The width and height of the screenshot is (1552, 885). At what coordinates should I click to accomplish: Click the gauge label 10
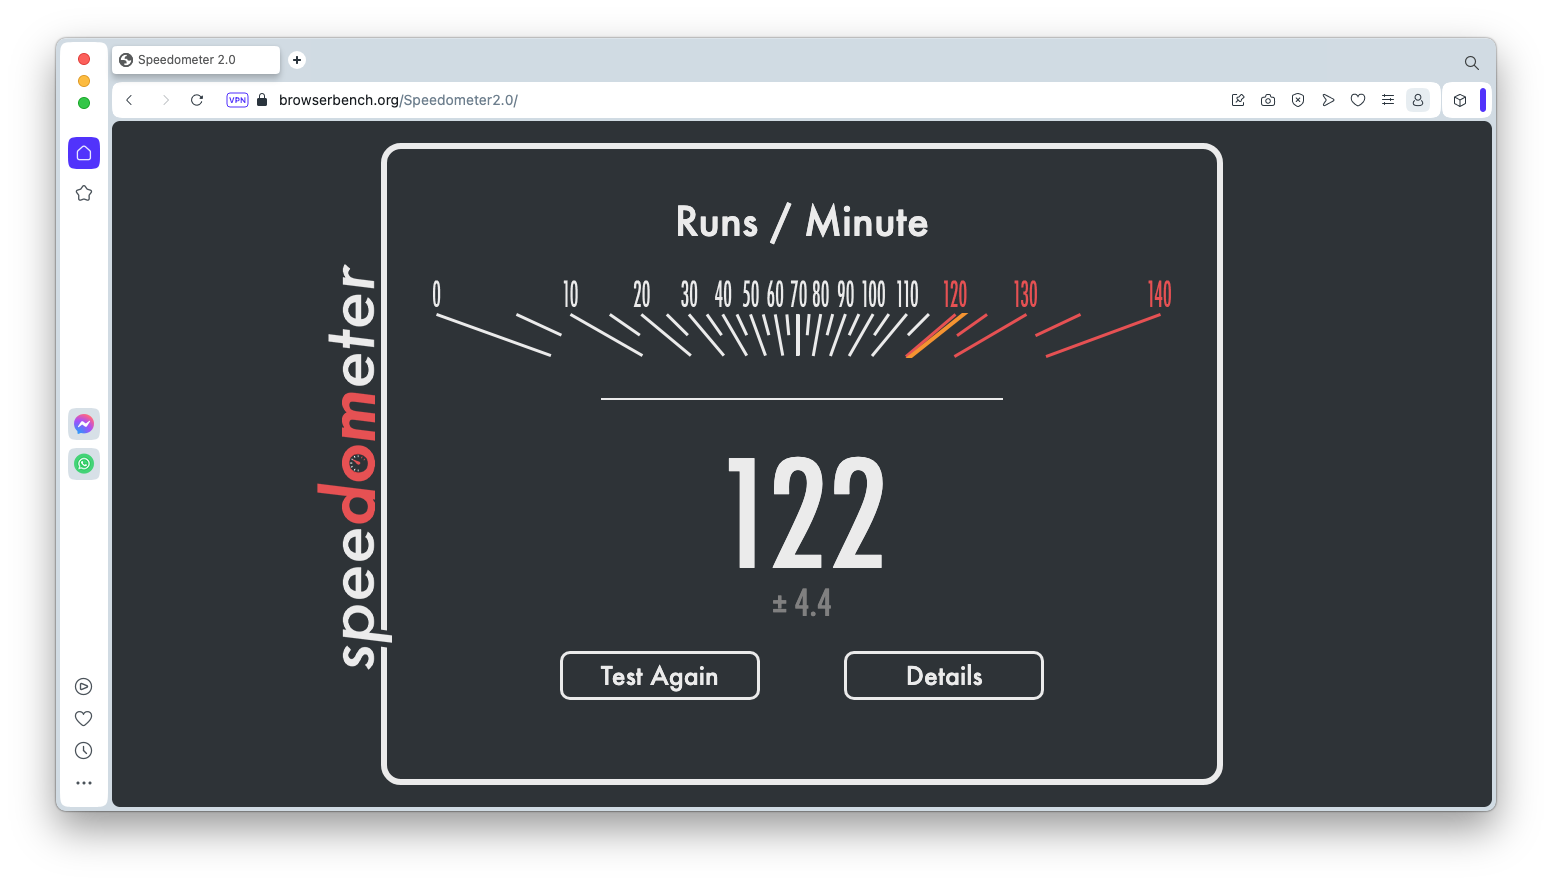click(x=571, y=294)
